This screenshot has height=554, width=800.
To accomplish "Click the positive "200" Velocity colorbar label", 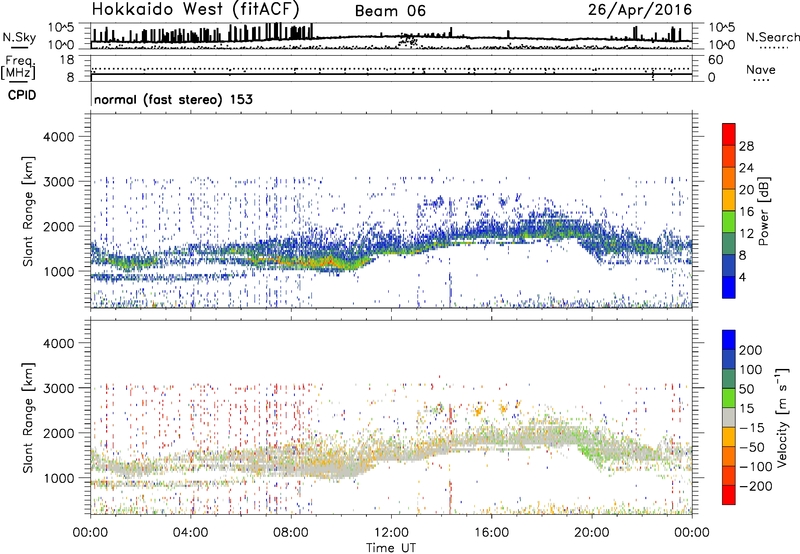I will click(751, 350).
